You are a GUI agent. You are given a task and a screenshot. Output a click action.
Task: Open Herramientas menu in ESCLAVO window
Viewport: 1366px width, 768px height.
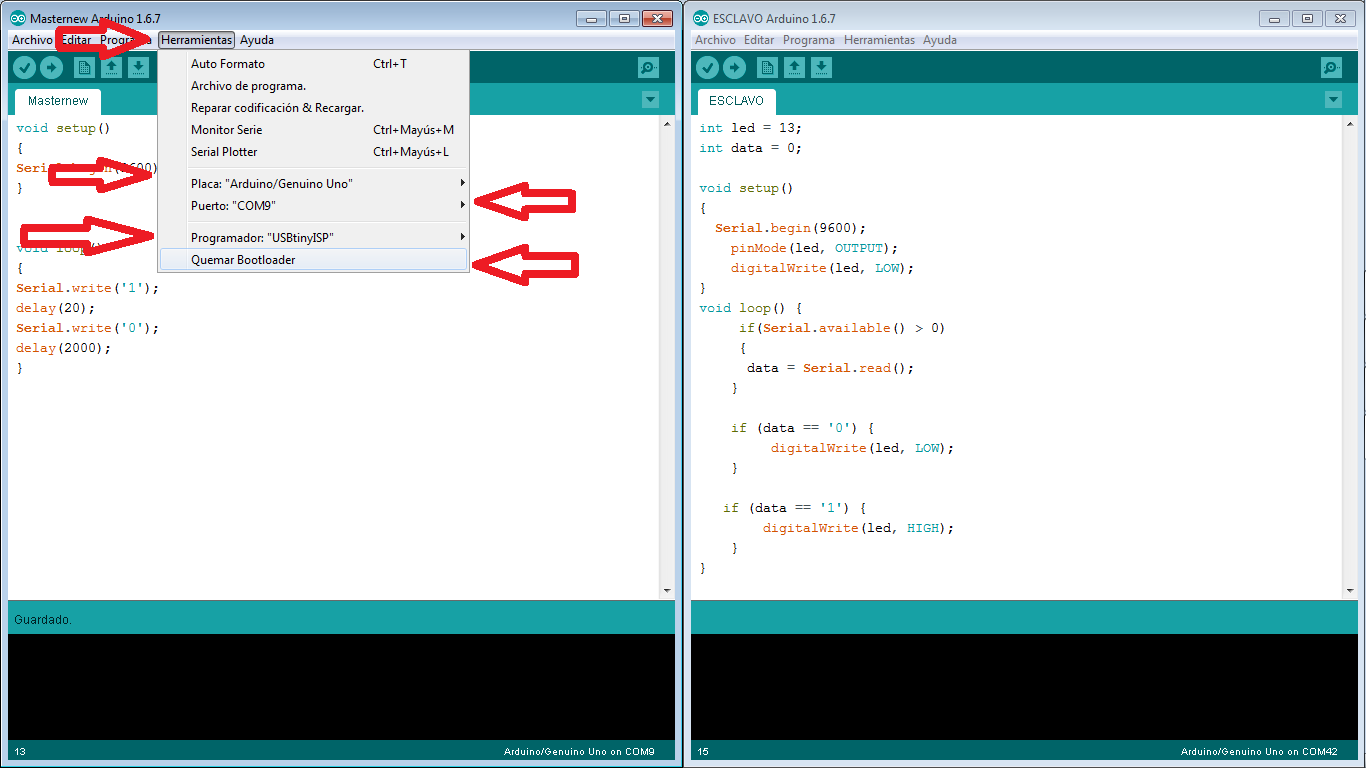point(879,40)
